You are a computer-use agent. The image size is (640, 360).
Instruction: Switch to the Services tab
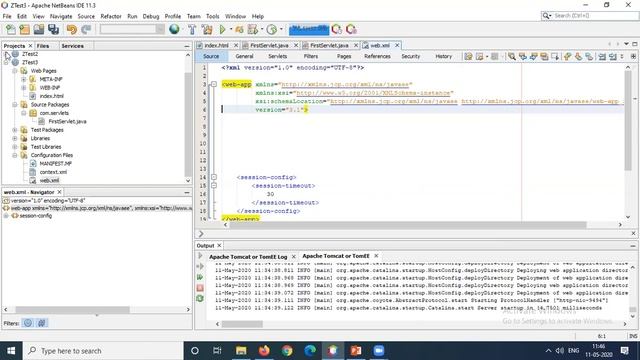point(72,46)
